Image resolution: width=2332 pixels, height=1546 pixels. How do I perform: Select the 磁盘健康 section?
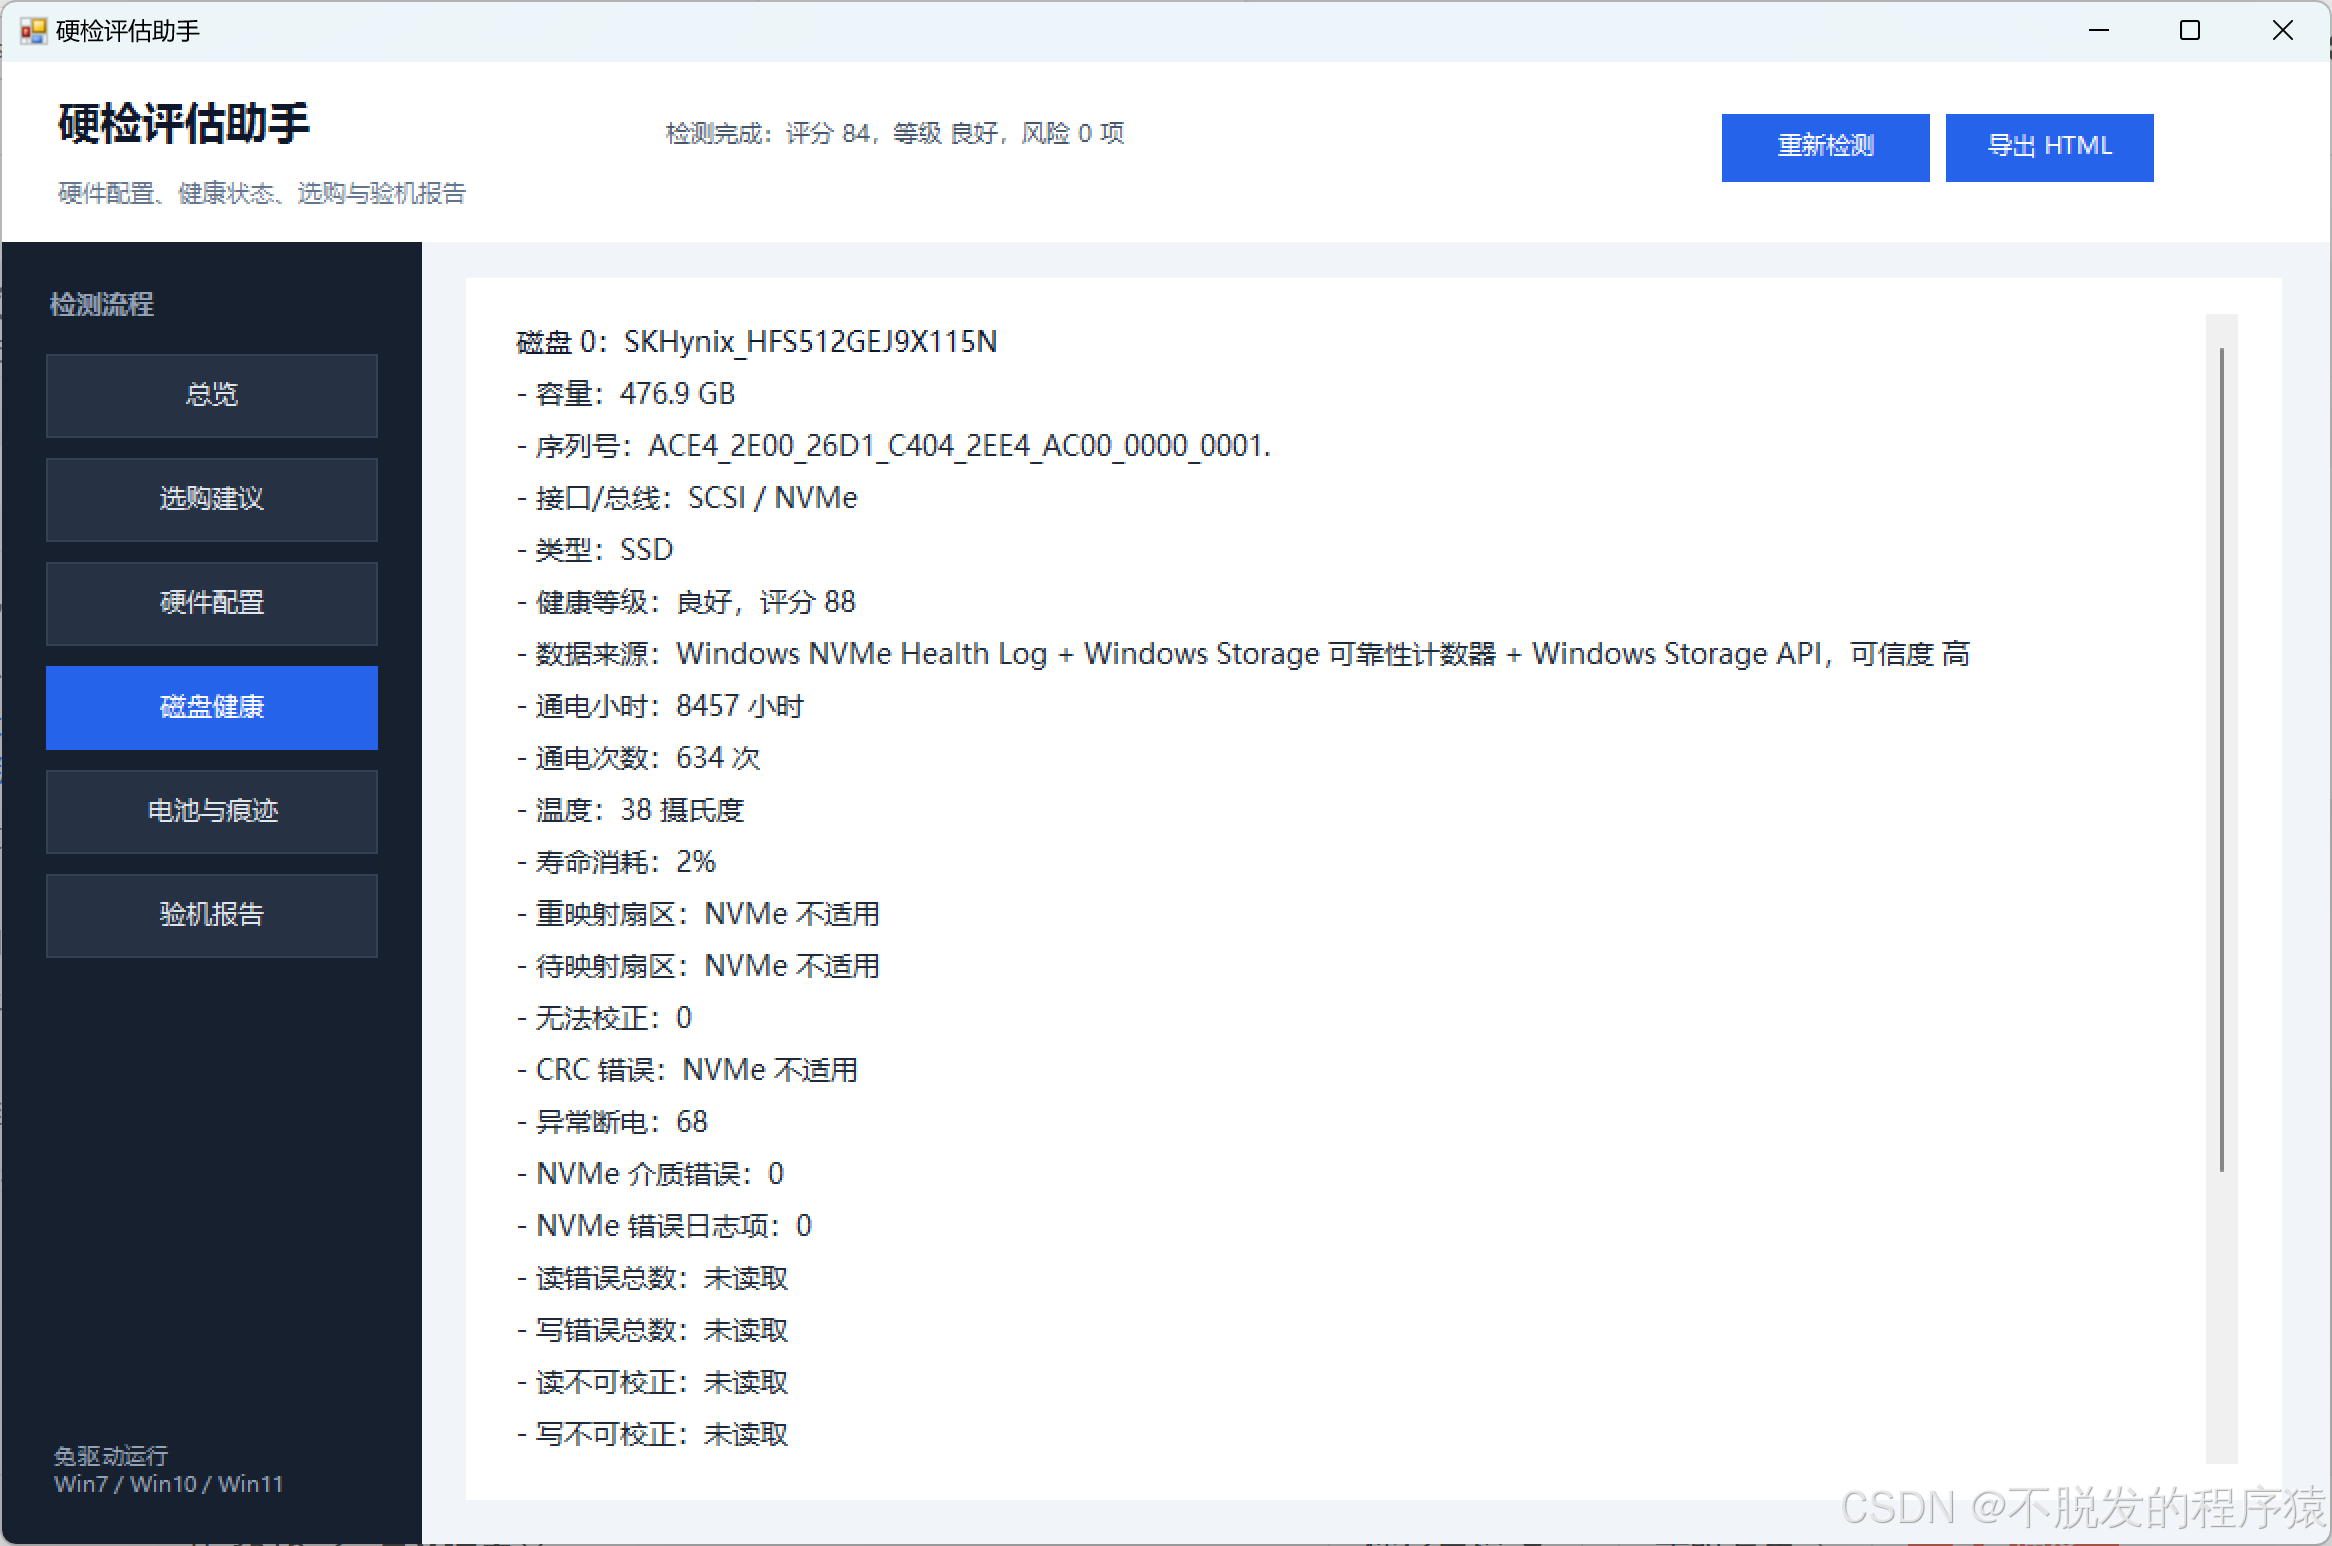[x=212, y=707]
